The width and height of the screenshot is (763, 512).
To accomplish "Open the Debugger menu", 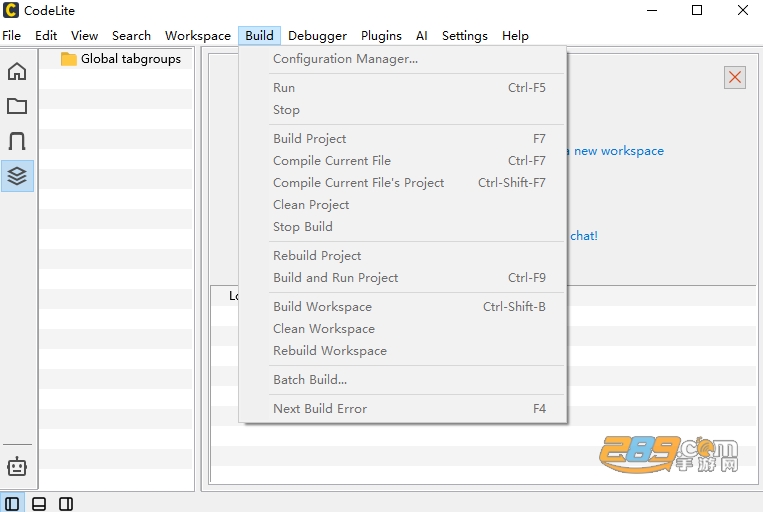I will coord(317,36).
